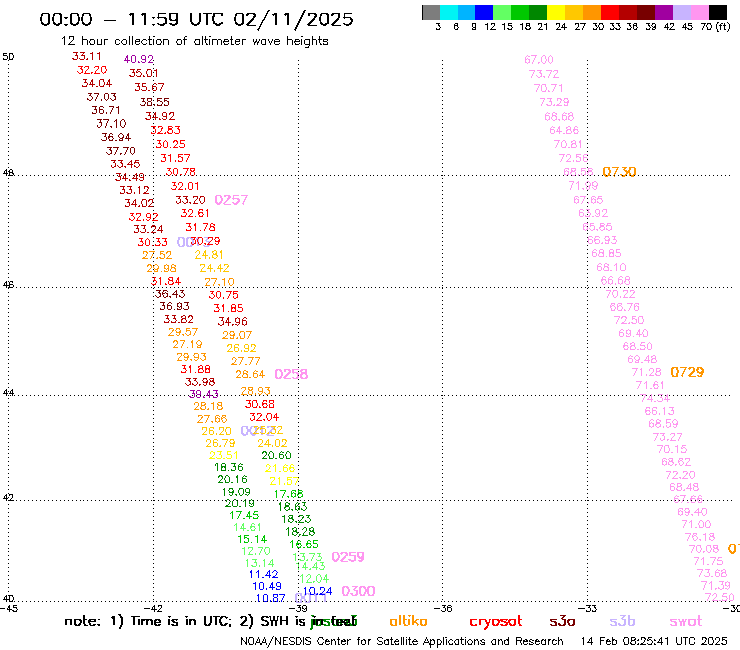Image resolution: width=740 pixels, height=650 pixels.
Task: Click the longitude axis label '-33'
Action: click(589, 609)
